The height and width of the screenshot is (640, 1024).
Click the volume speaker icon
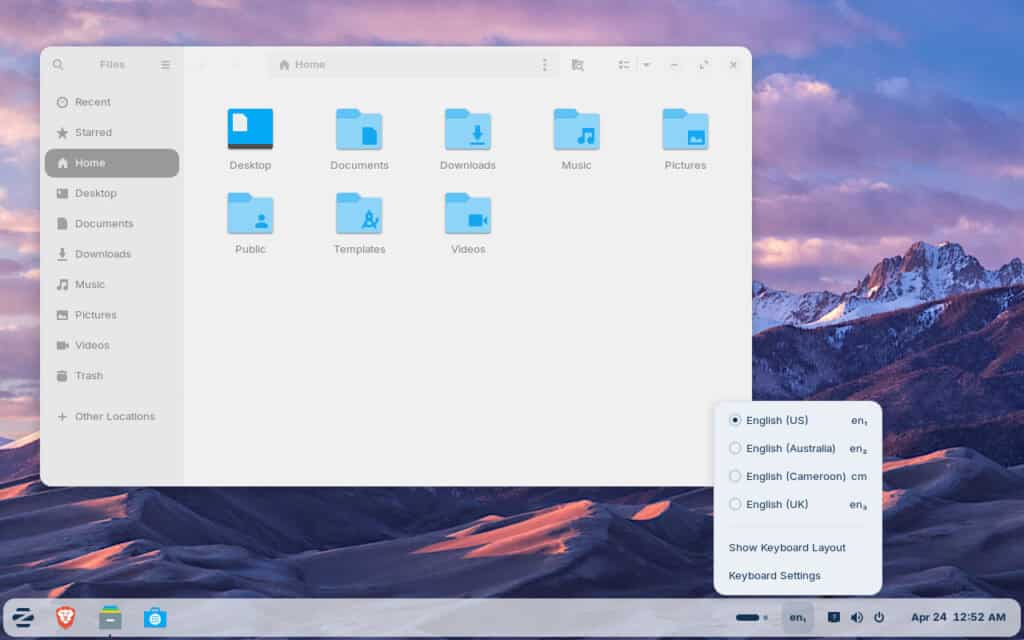point(857,617)
